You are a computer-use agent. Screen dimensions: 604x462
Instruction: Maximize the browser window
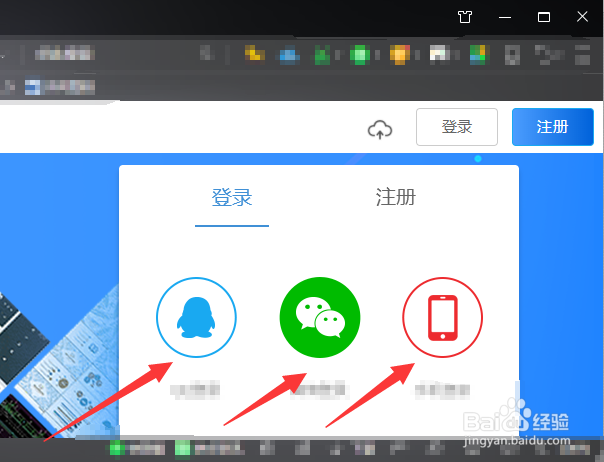click(x=544, y=17)
